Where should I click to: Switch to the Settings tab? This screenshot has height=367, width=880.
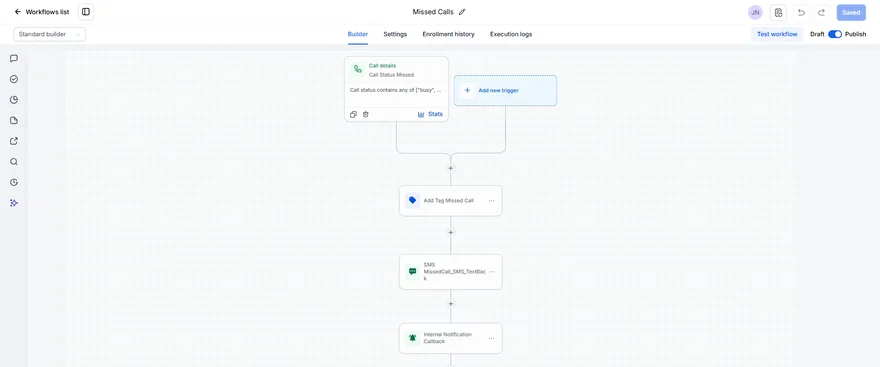395,34
